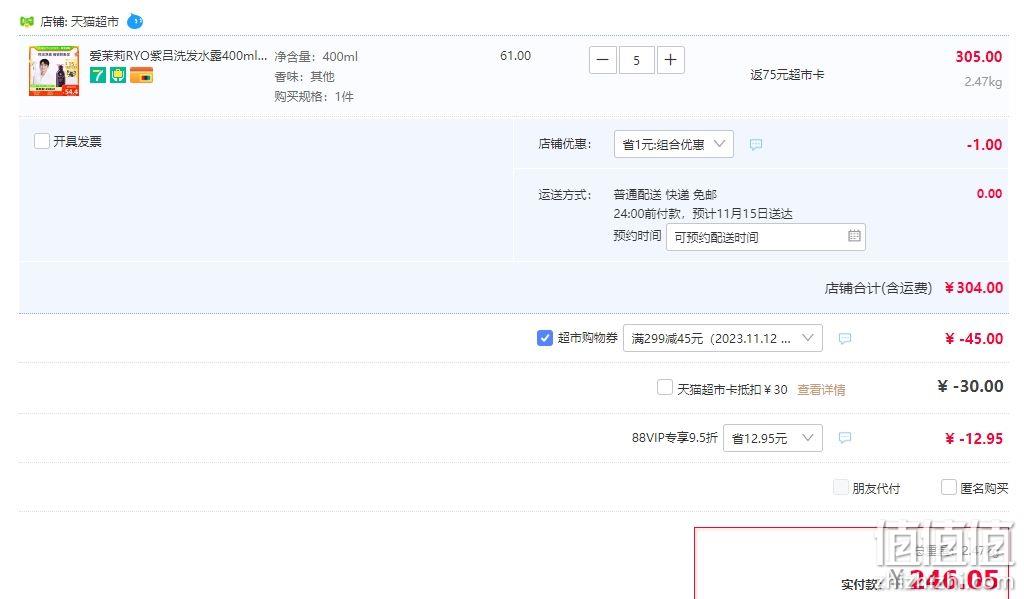Expand the 省12.95元 88VIP discount dropdown
The width and height of the screenshot is (1024, 599).
click(773, 438)
